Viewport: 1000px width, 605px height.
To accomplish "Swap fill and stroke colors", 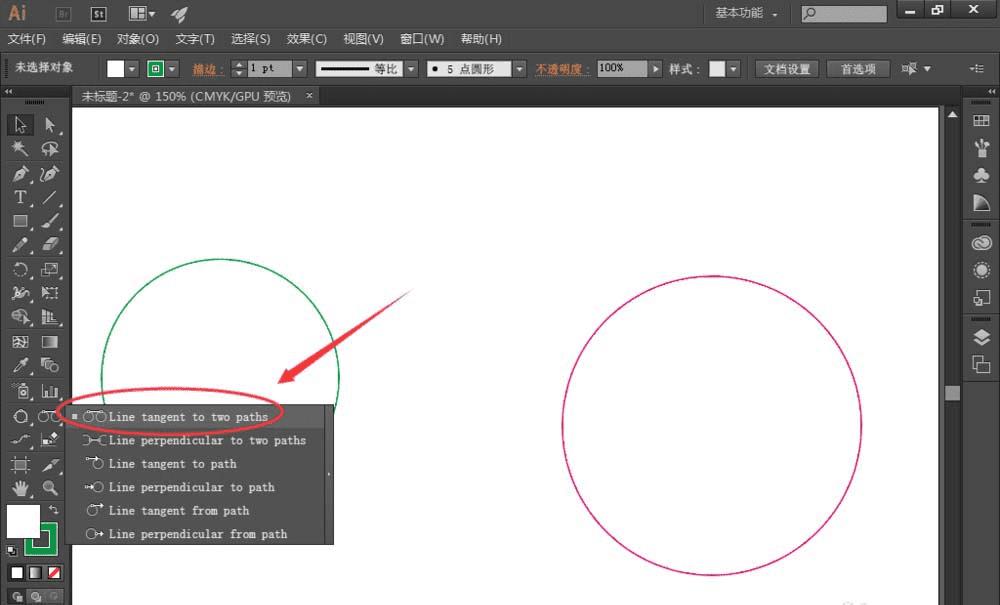I will pyautogui.click(x=54, y=509).
